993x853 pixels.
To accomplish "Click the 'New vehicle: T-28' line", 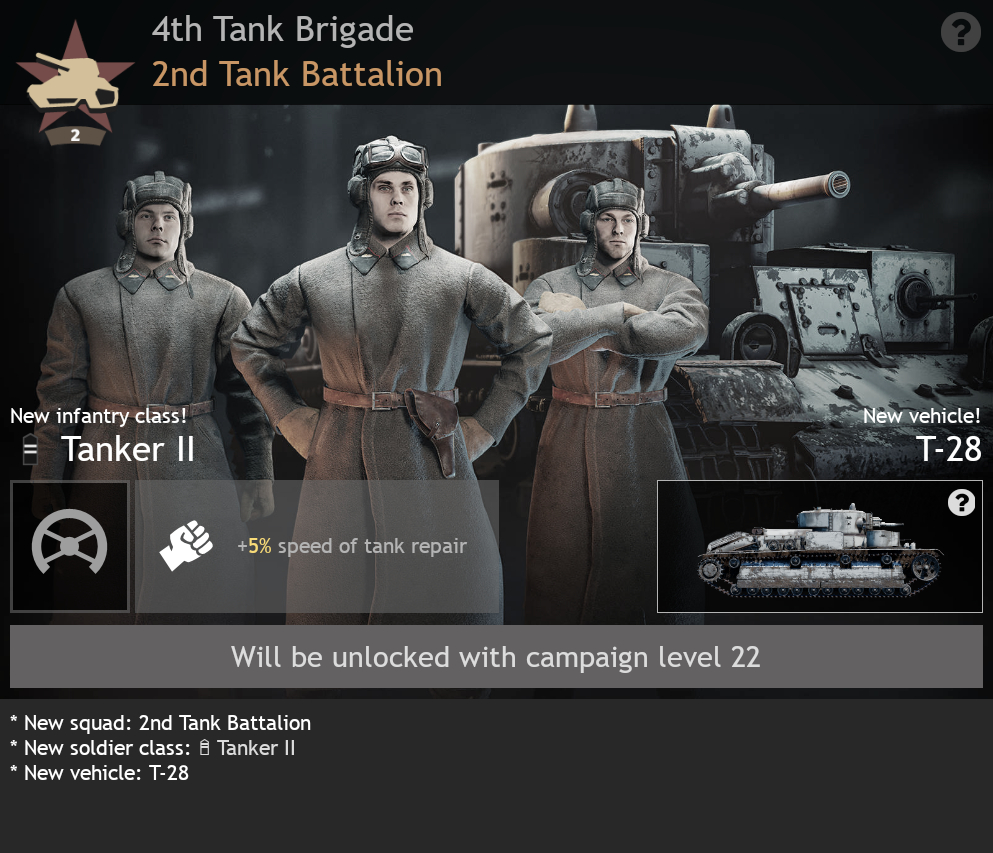I will pos(99,773).
